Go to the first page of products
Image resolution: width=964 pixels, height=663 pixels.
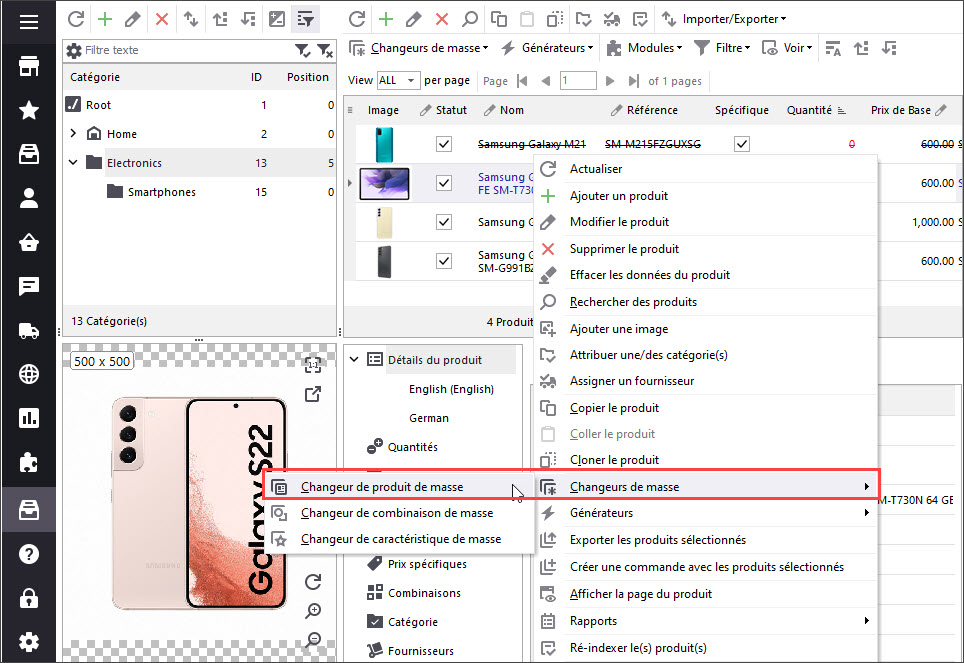click(523, 81)
